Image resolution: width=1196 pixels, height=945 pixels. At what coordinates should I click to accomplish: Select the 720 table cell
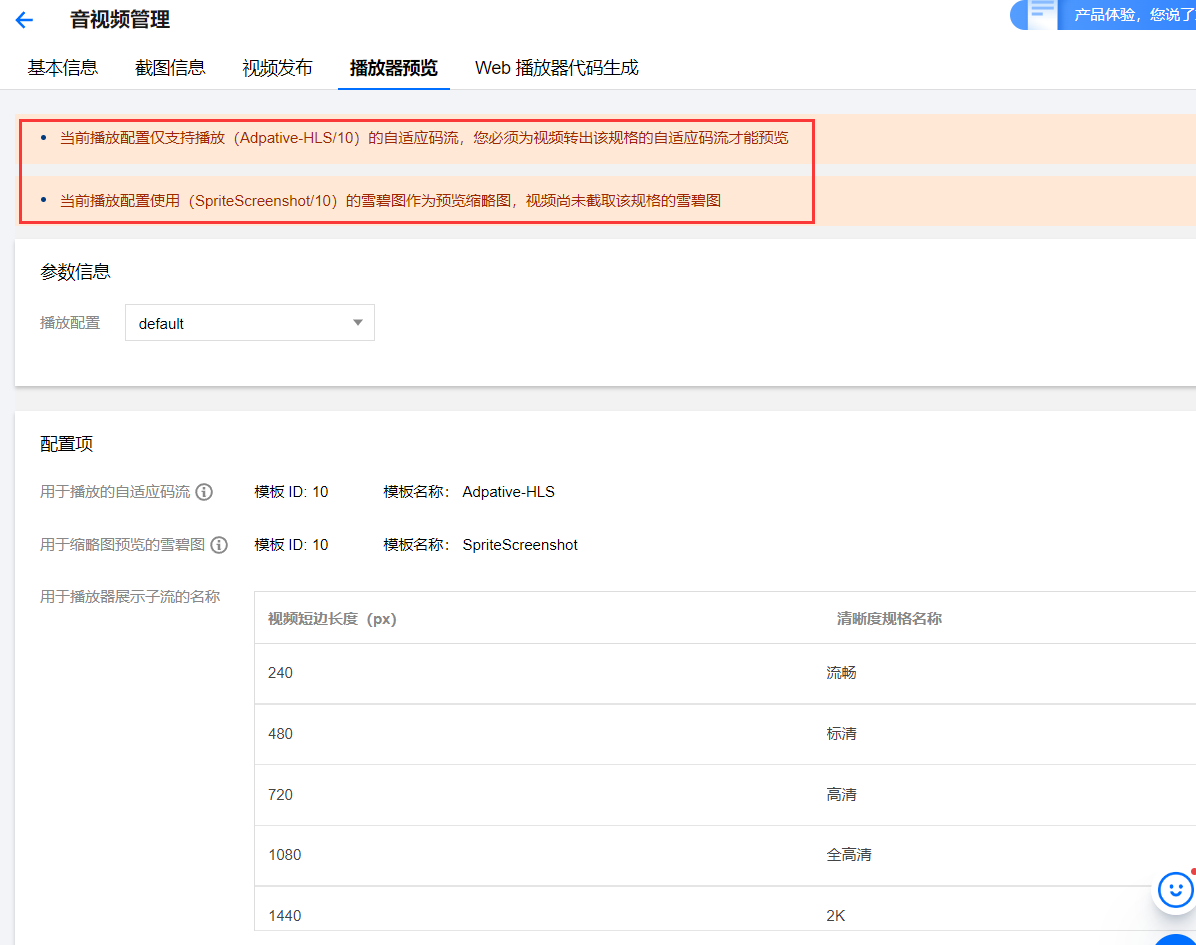tap(281, 795)
